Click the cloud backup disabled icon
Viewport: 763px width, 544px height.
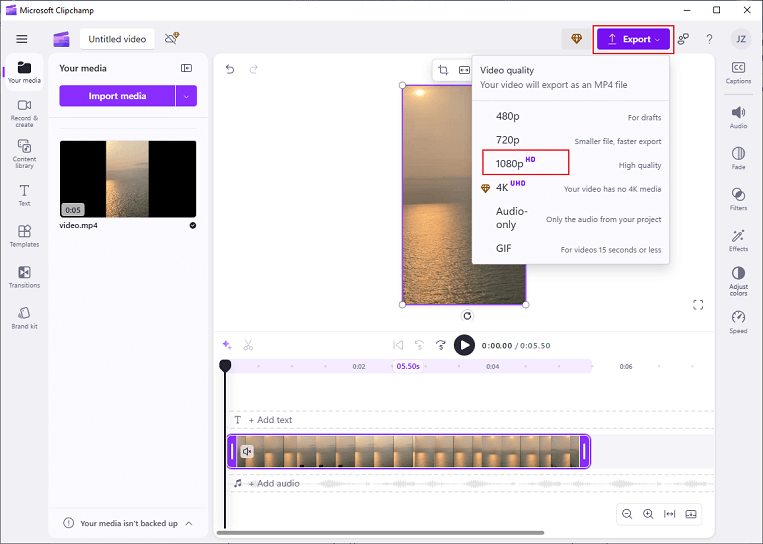[x=172, y=38]
